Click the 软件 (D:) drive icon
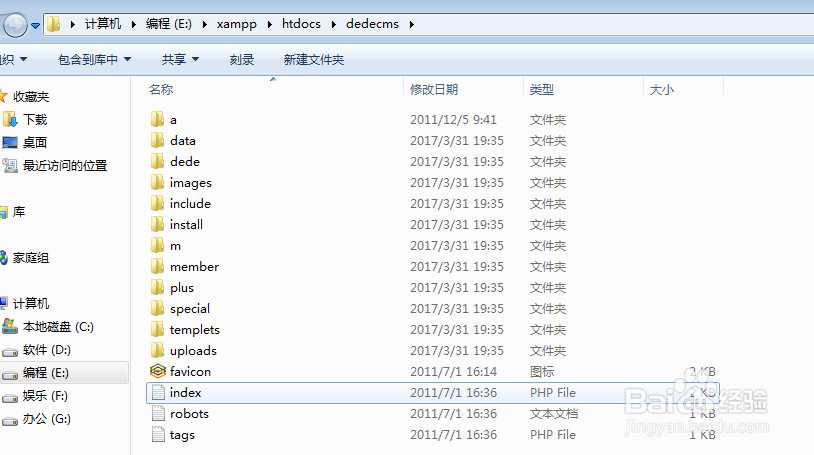This screenshot has height=455, width=814. click(x=10, y=351)
